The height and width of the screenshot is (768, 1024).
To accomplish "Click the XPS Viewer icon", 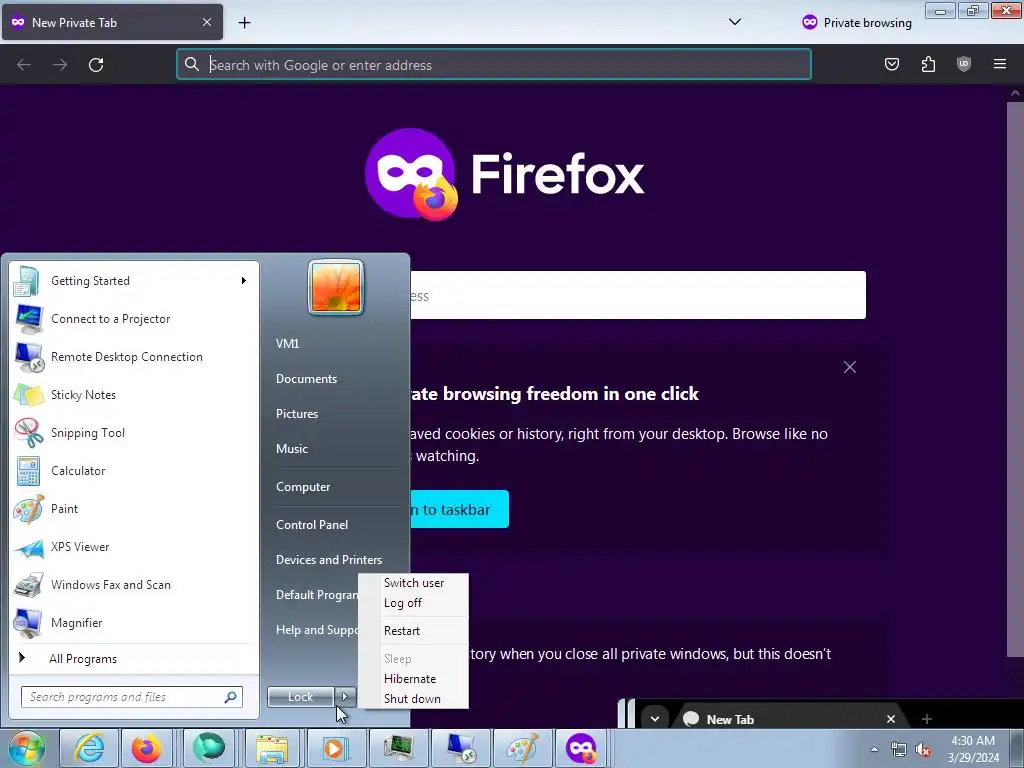I will point(28,547).
